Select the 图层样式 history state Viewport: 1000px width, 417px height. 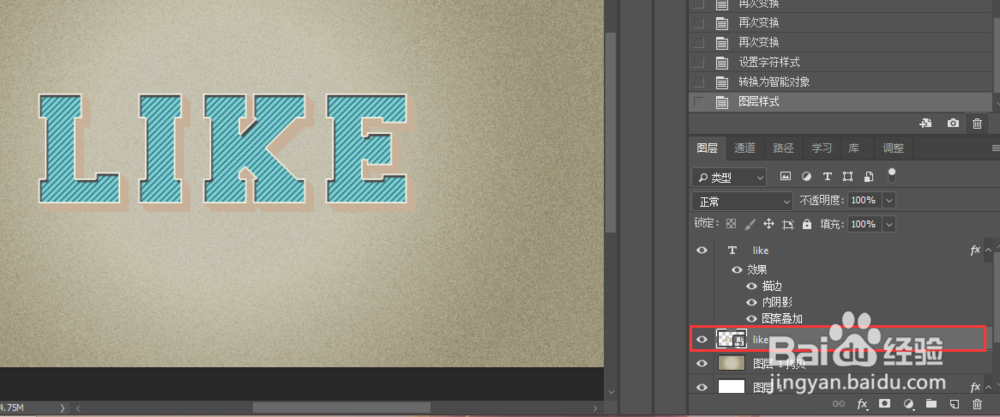coord(840,102)
